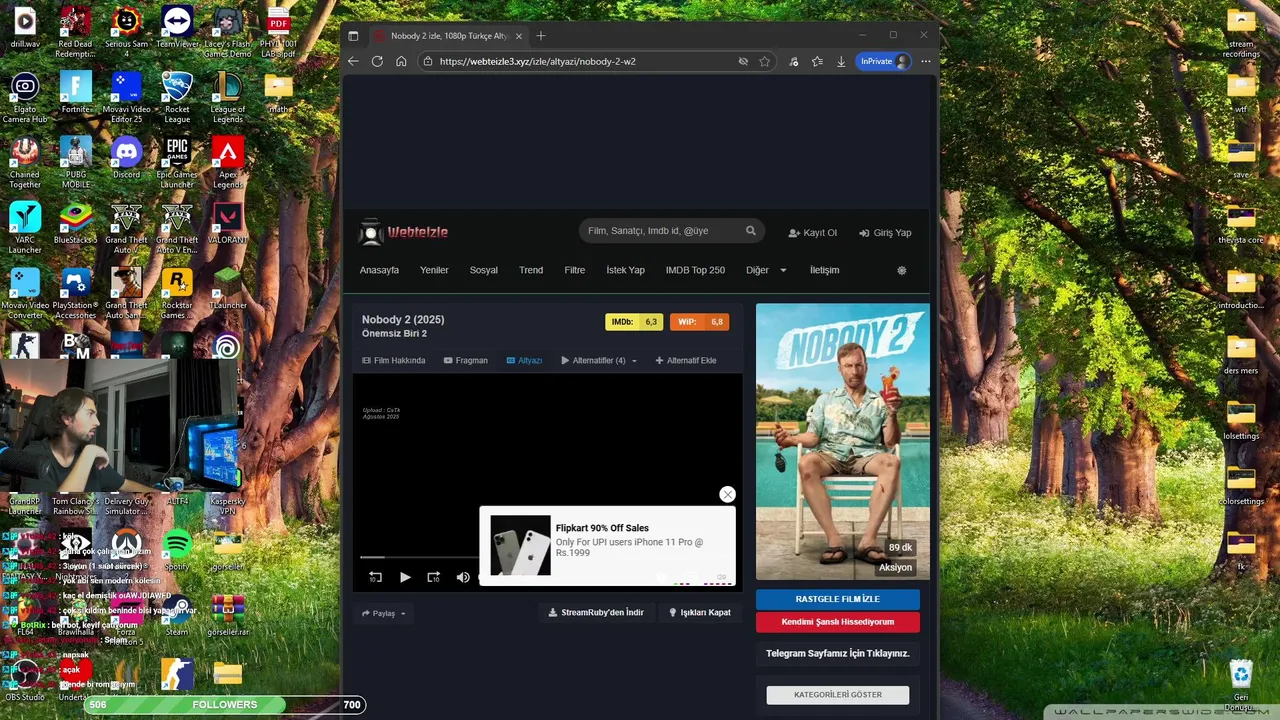Toggle site theme sun icon
The width and height of the screenshot is (1280, 720).
point(902,270)
